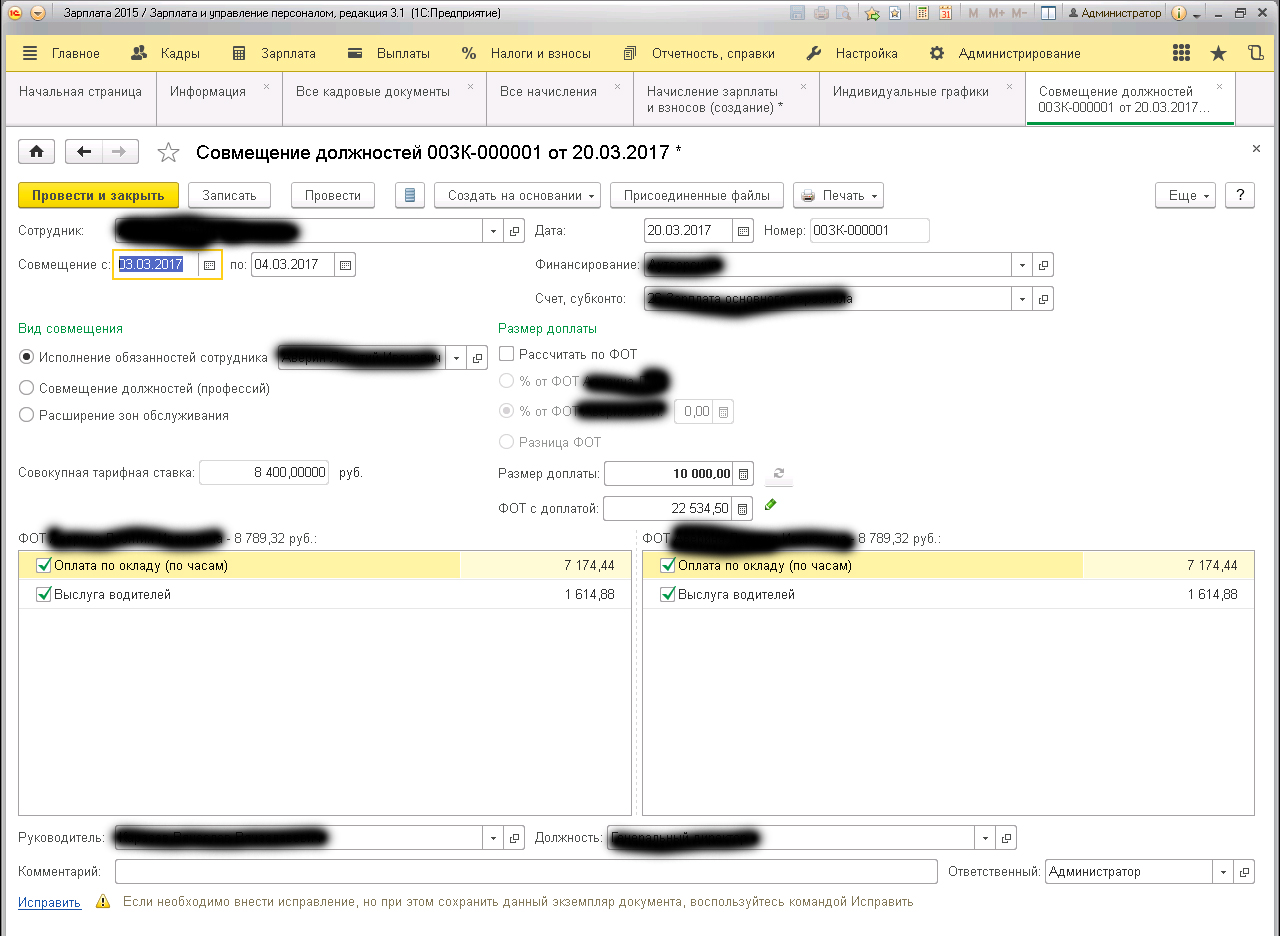This screenshot has height=936, width=1280.
Task: Open the Выплаты section
Action: coord(390,53)
